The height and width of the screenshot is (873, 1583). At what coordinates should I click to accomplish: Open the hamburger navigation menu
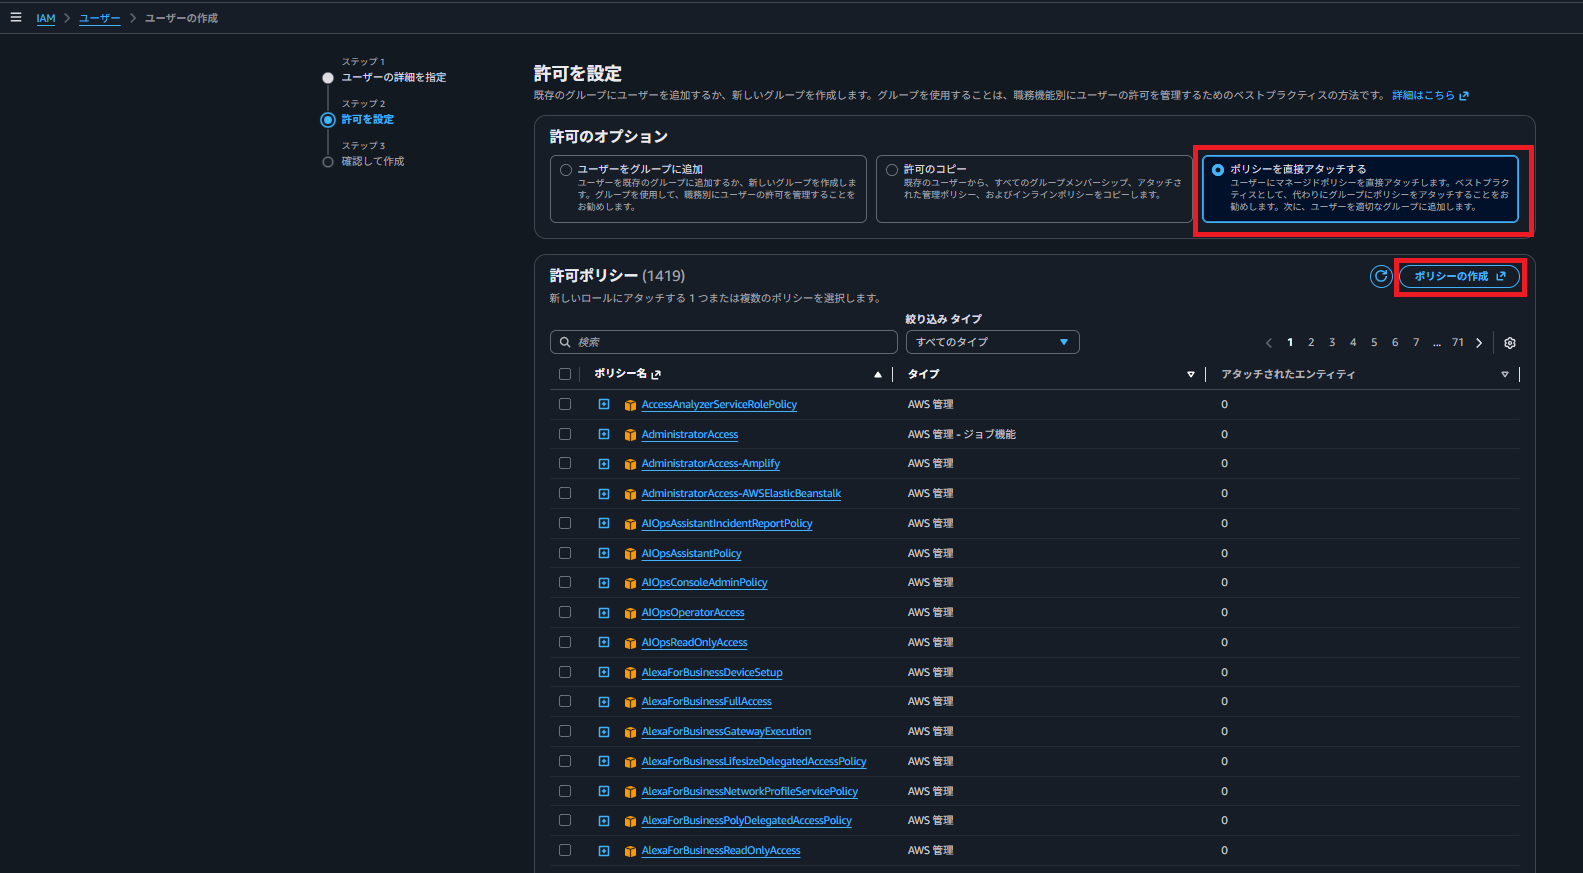15,17
